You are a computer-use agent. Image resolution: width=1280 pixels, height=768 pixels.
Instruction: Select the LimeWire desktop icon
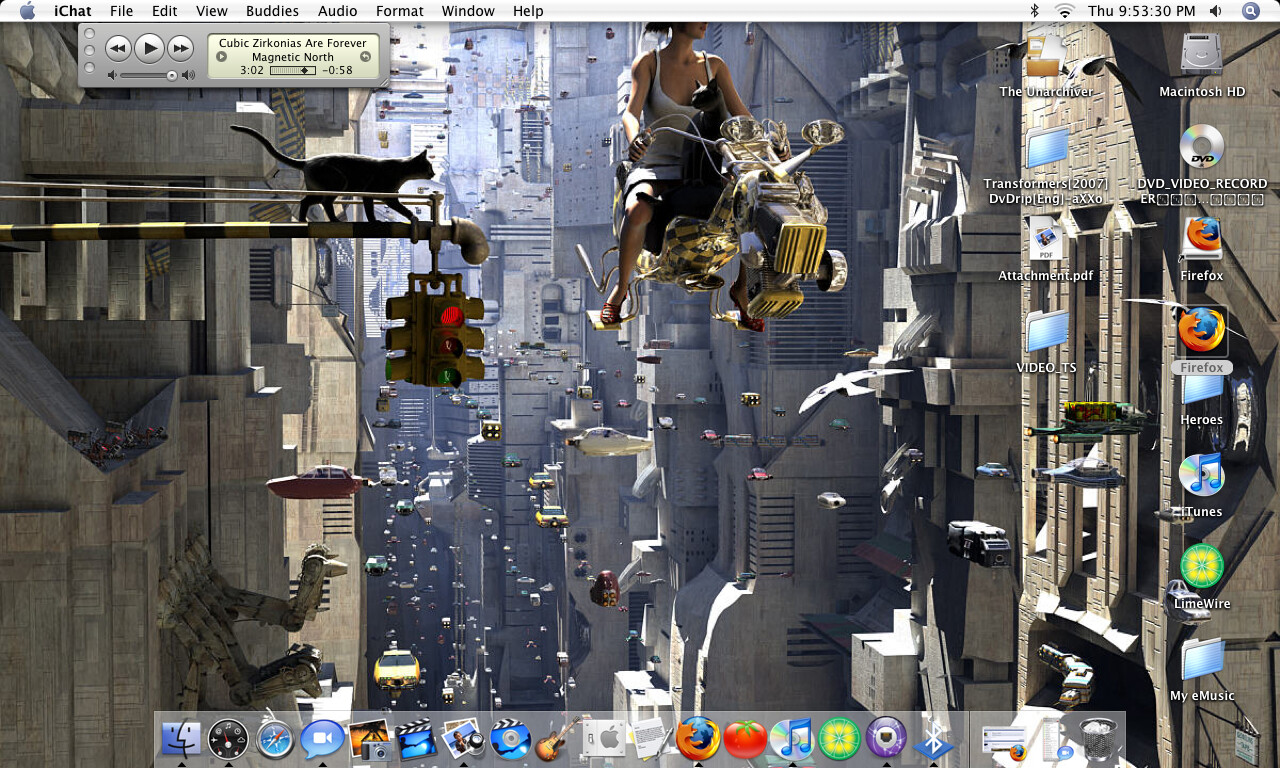click(1201, 567)
